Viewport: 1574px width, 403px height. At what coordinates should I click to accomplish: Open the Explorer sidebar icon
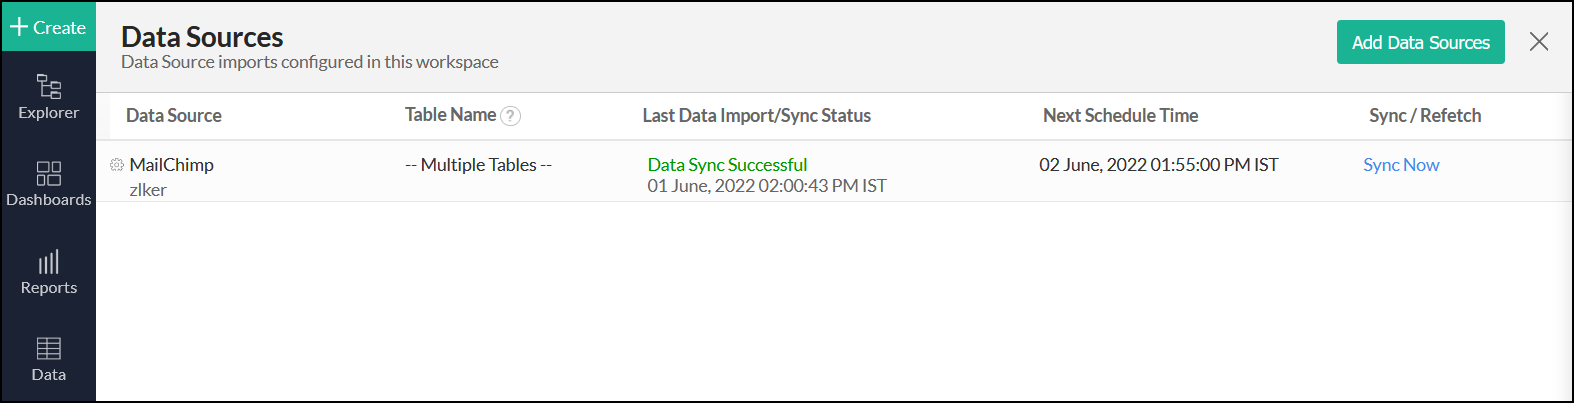click(48, 97)
